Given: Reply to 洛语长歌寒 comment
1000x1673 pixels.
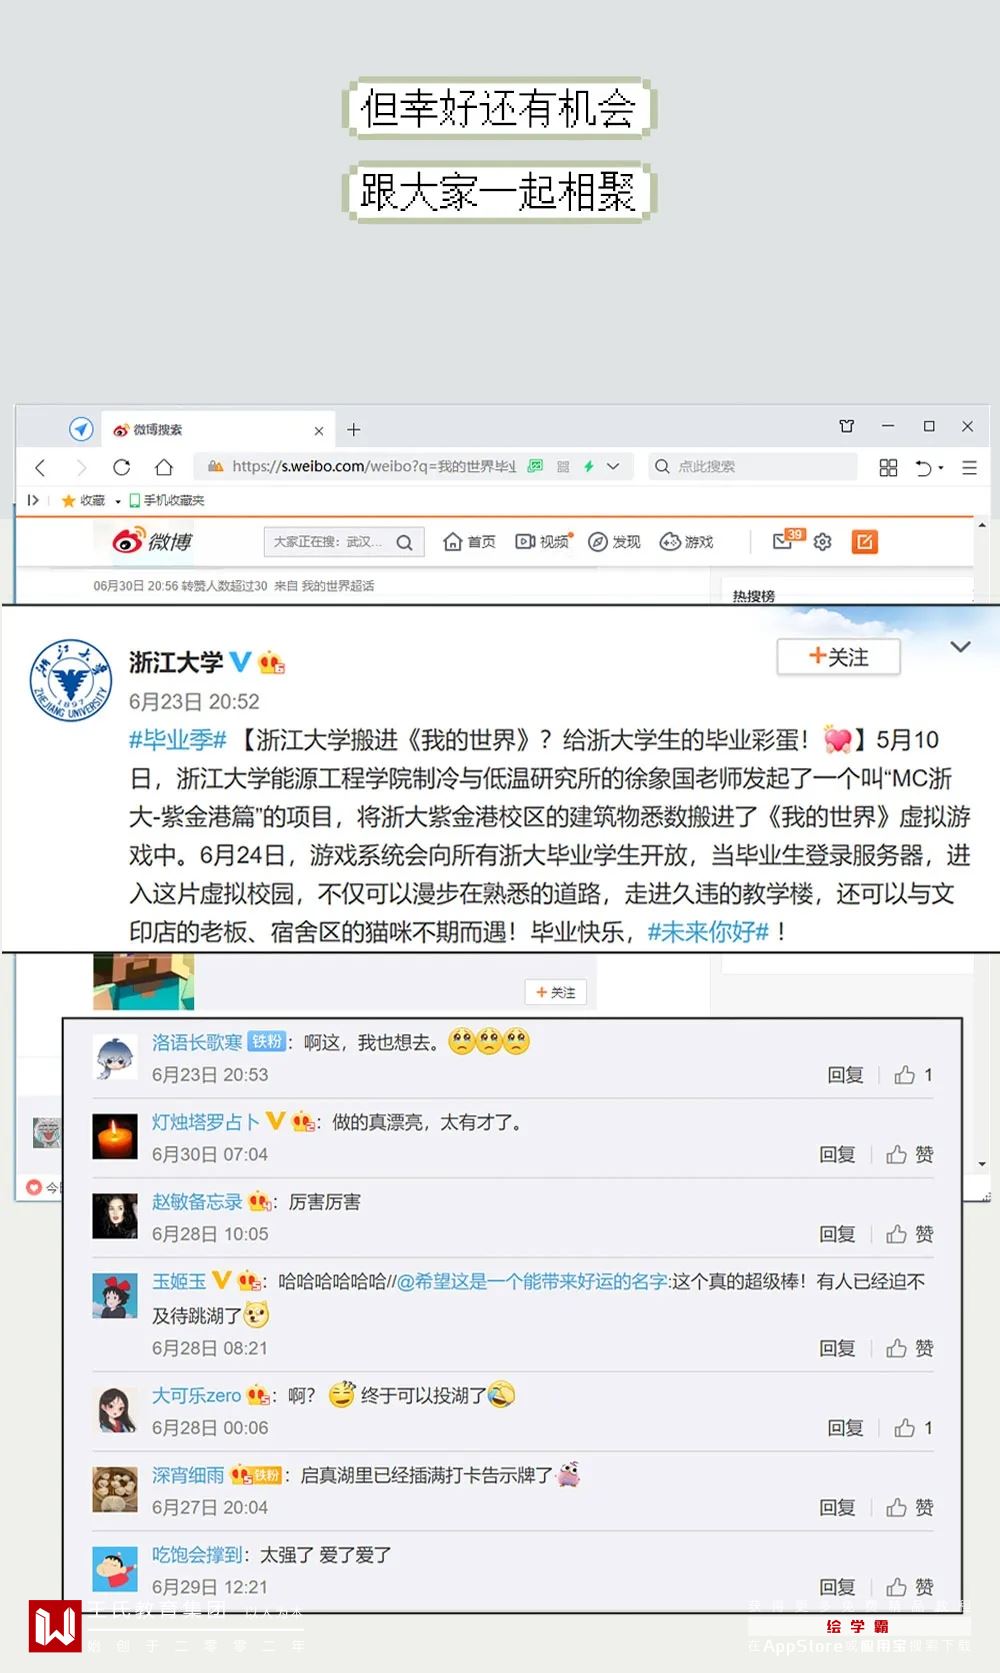Looking at the screenshot, I should click(x=845, y=1075).
